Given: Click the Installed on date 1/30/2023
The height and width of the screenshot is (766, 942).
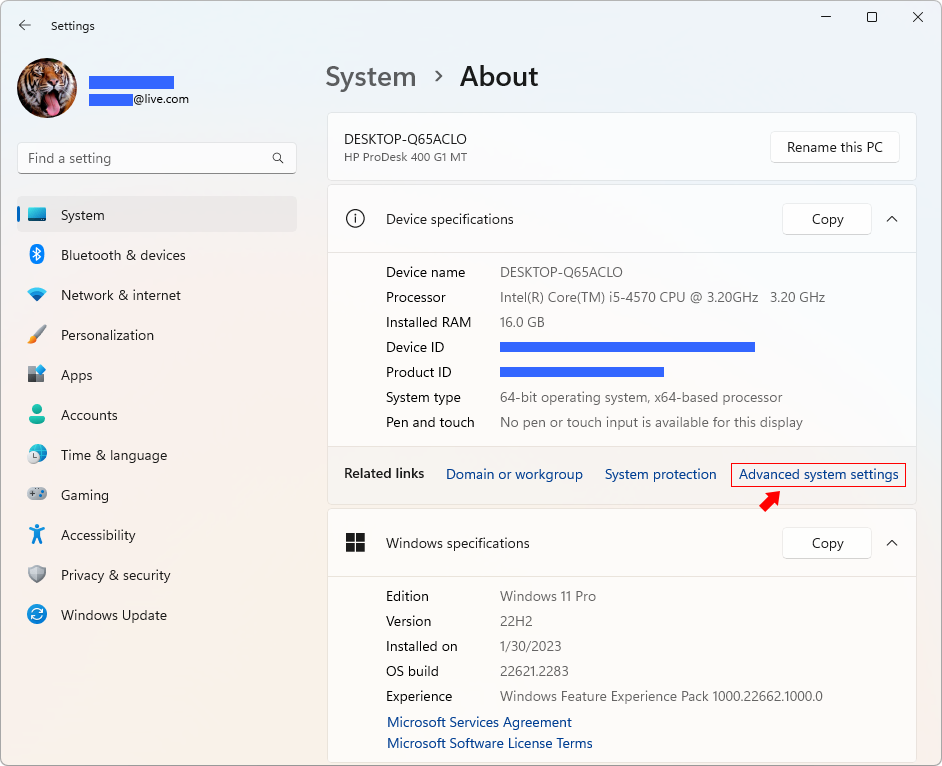Looking at the screenshot, I should coord(530,646).
